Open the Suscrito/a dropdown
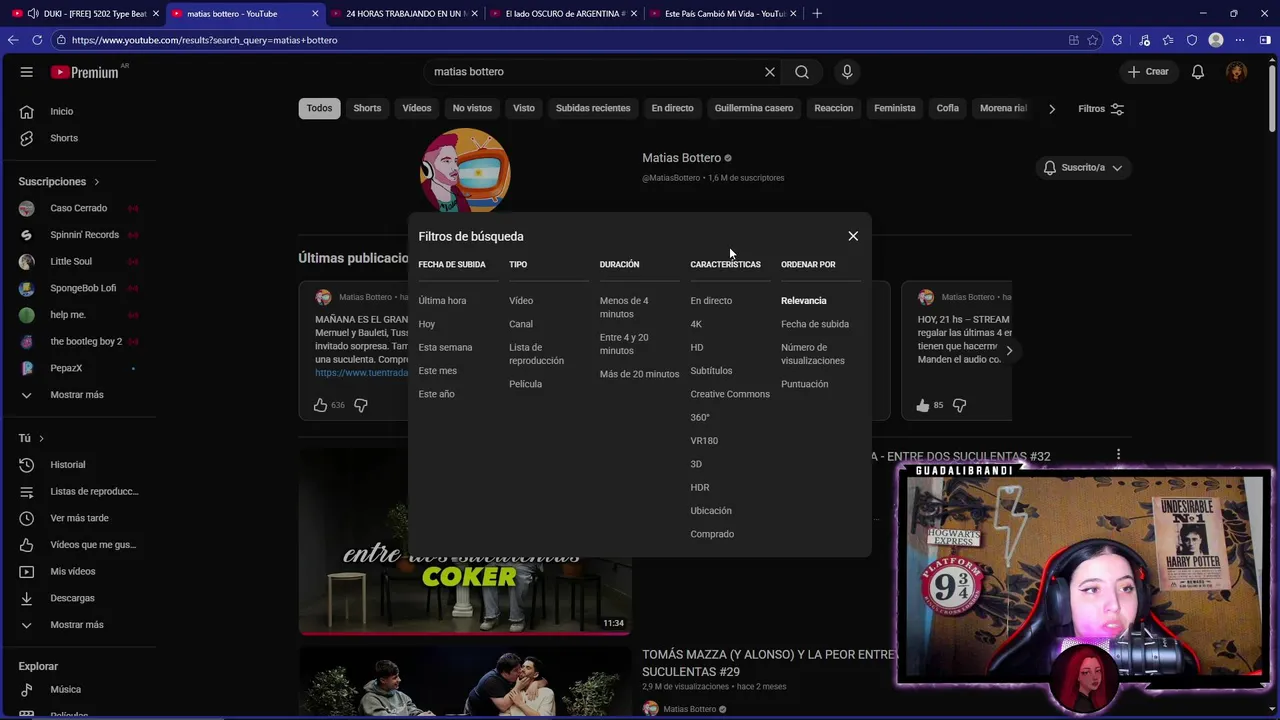Viewport: 1280px width, 720px height. click(1083, 168)
